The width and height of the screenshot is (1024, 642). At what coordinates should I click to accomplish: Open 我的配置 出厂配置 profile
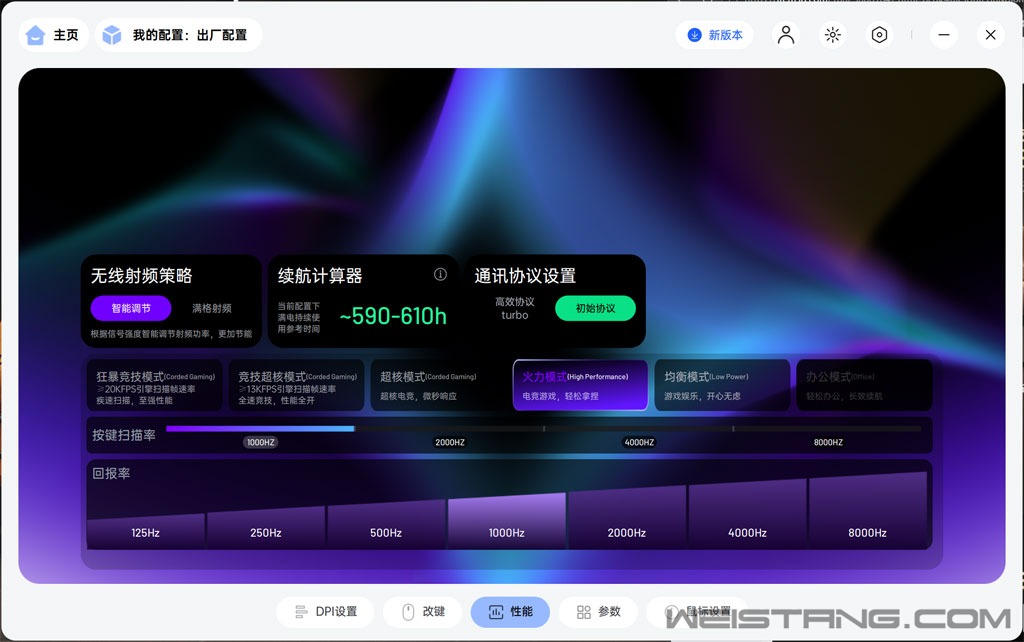179,35
